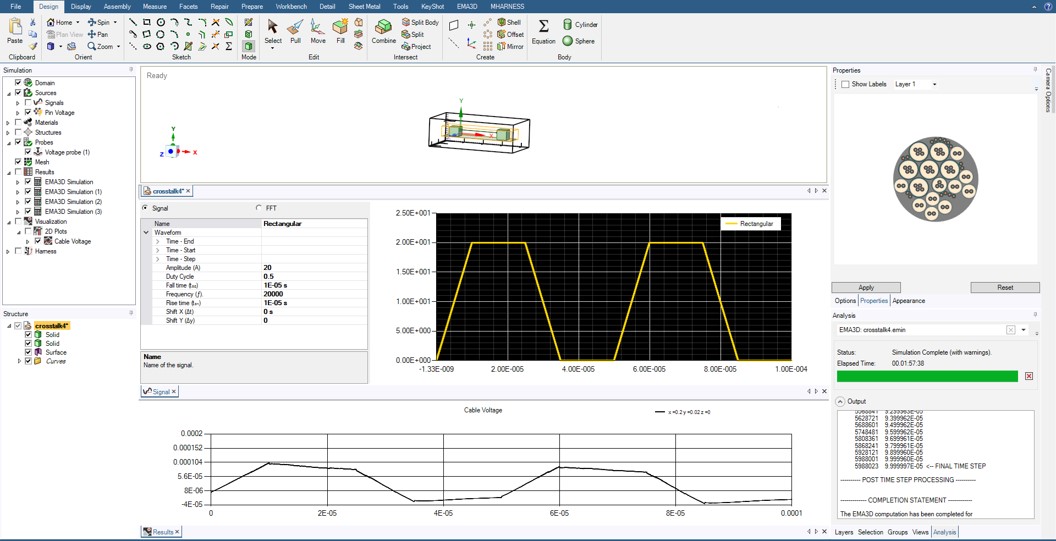The image size is (1056, 541).
Task: Switch to the Appearance tab
Action: tap(908, 301)
